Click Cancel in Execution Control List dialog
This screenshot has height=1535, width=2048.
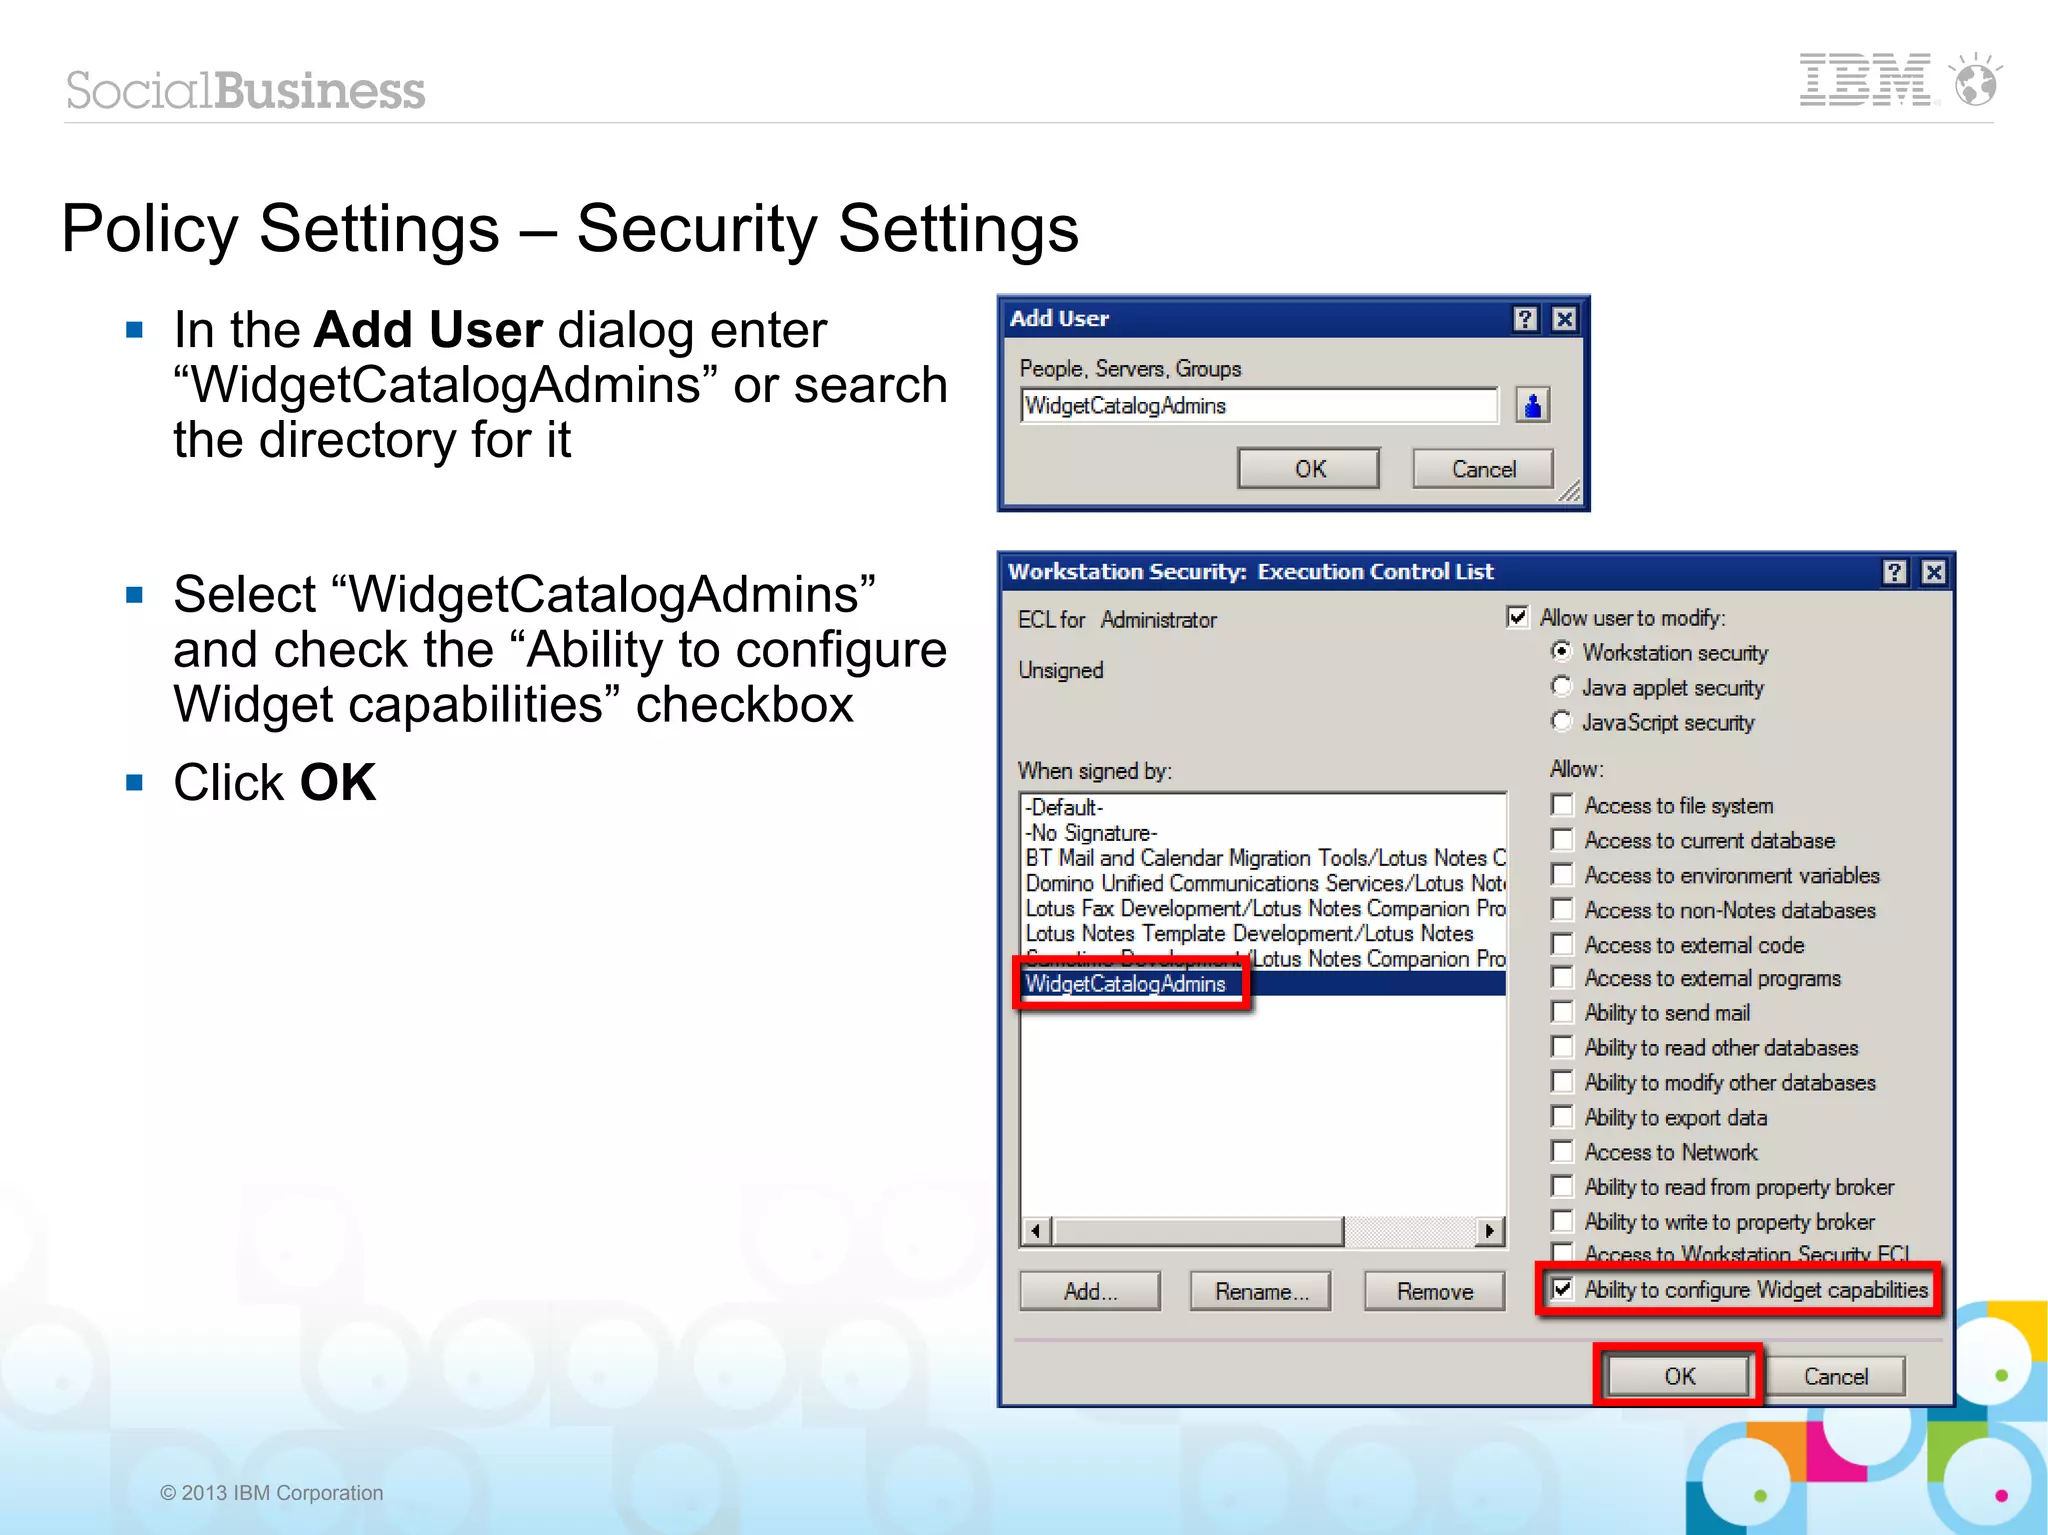coord(1835,1376)
